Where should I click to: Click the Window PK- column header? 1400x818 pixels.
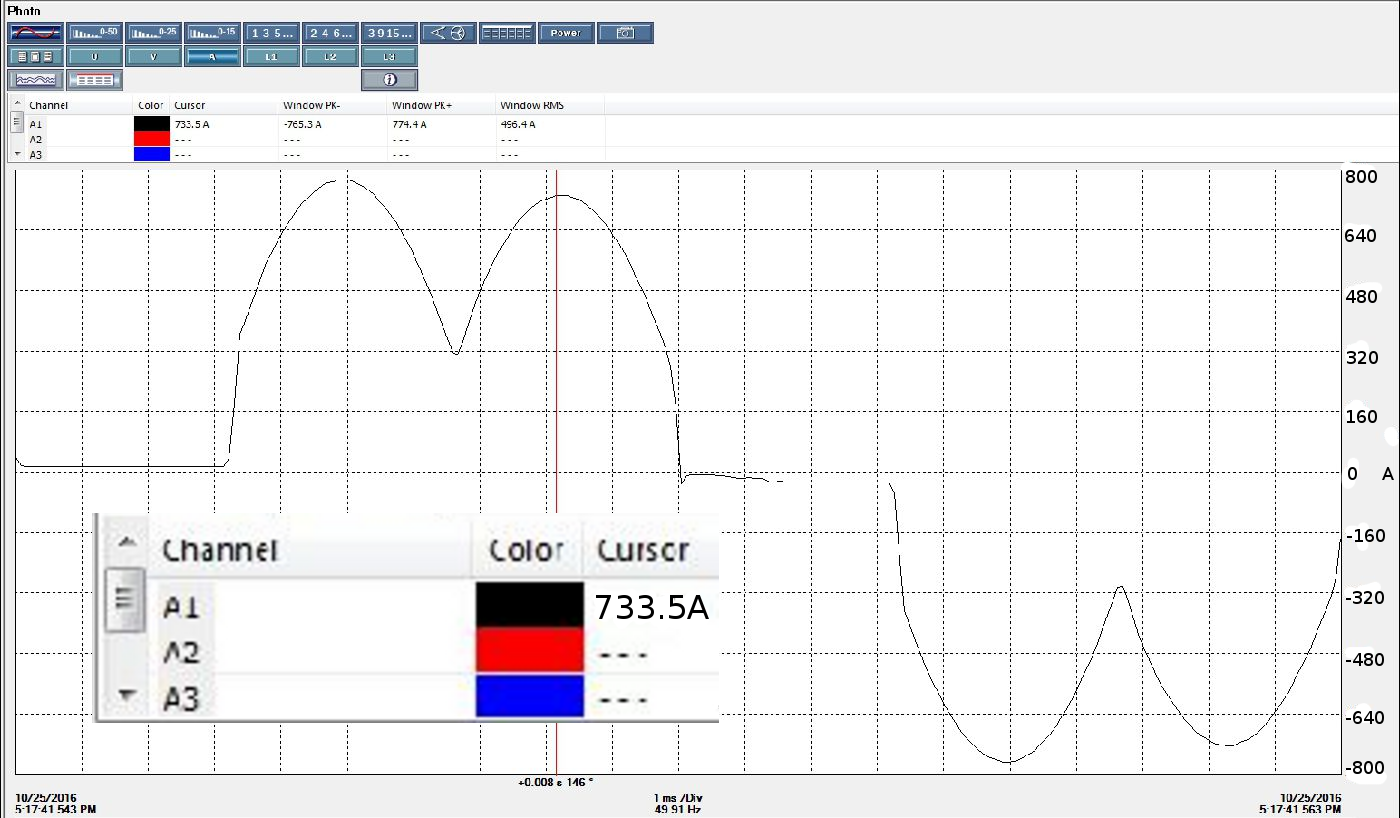tap(312, 105)
